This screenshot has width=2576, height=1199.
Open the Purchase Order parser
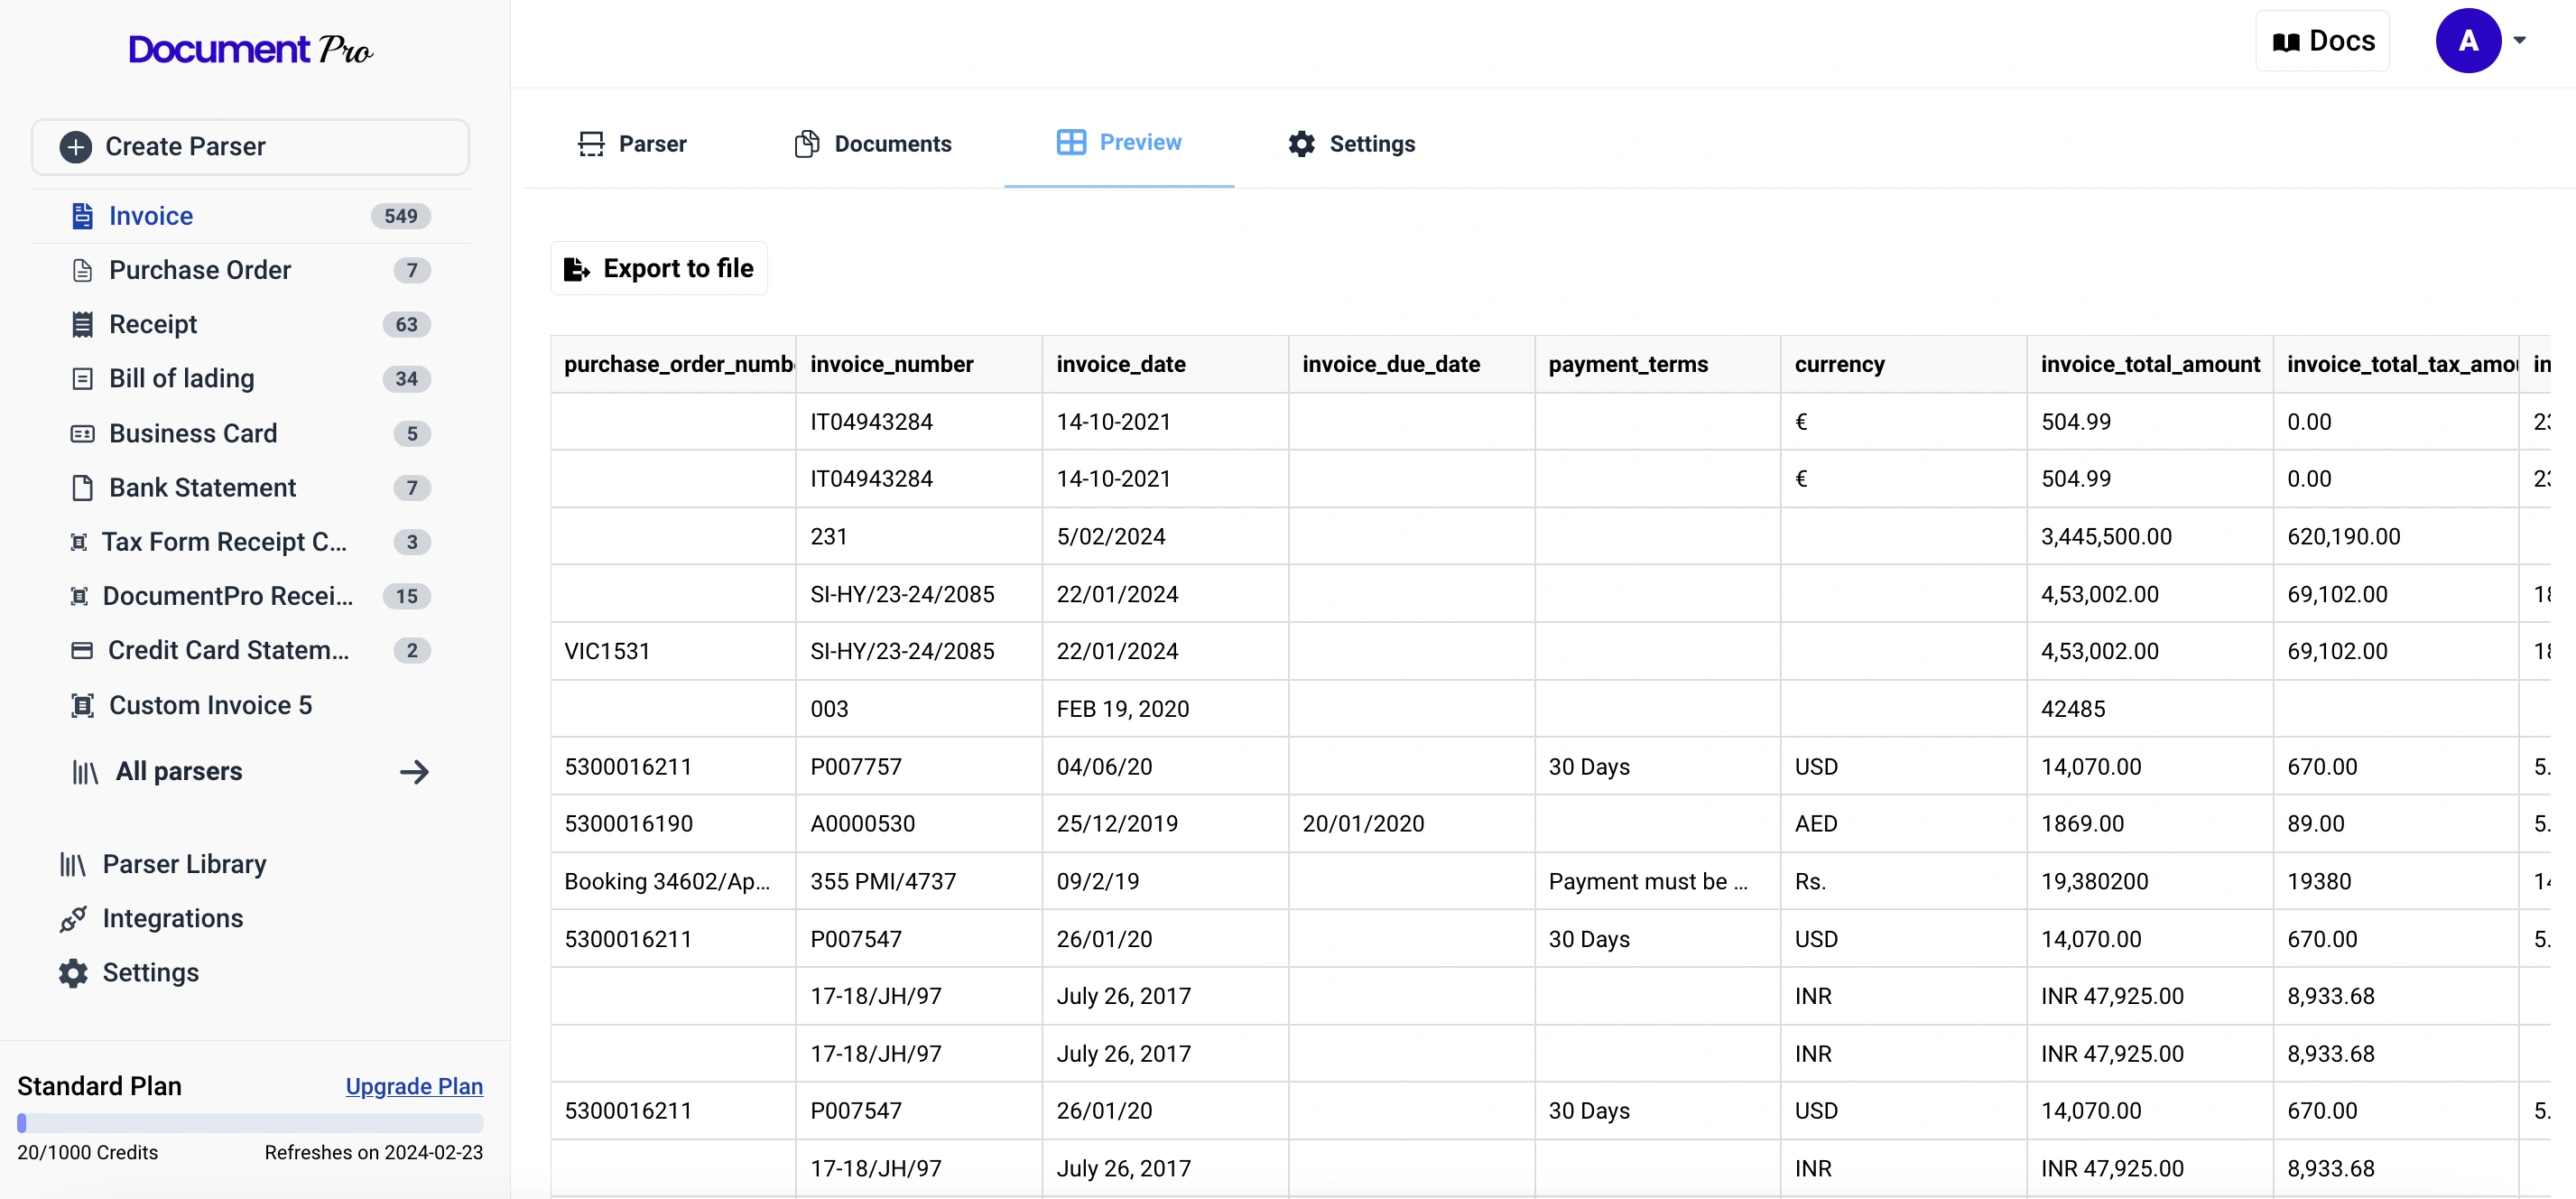click(250, 270)
